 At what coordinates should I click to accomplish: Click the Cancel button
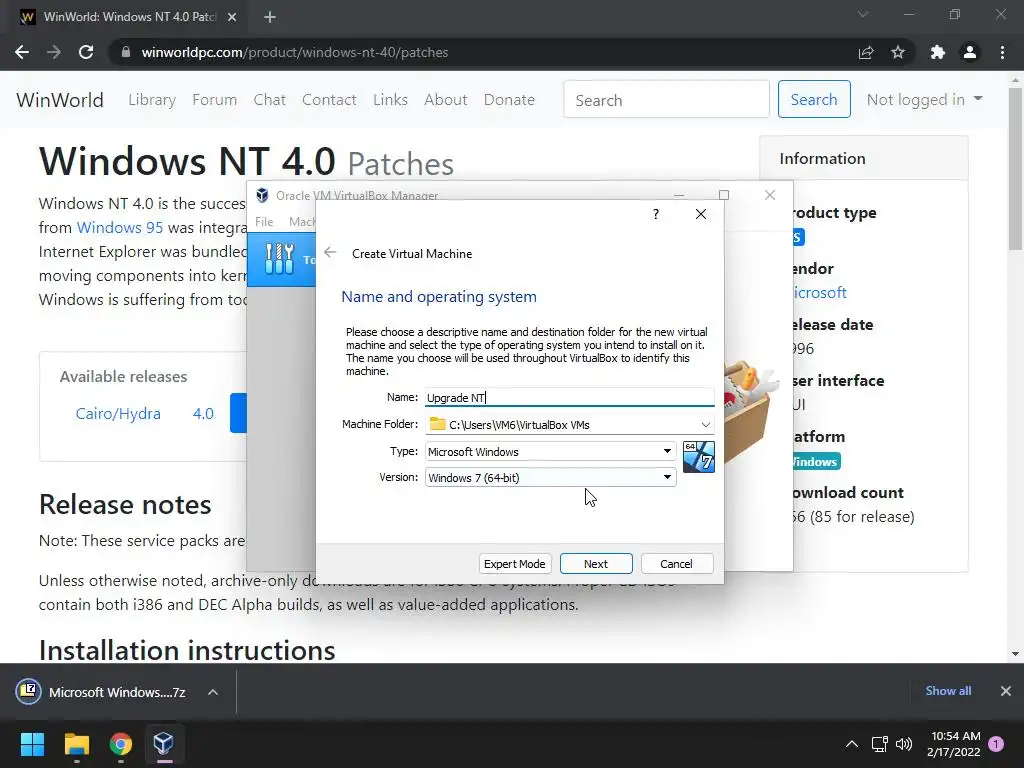[677, 564]
